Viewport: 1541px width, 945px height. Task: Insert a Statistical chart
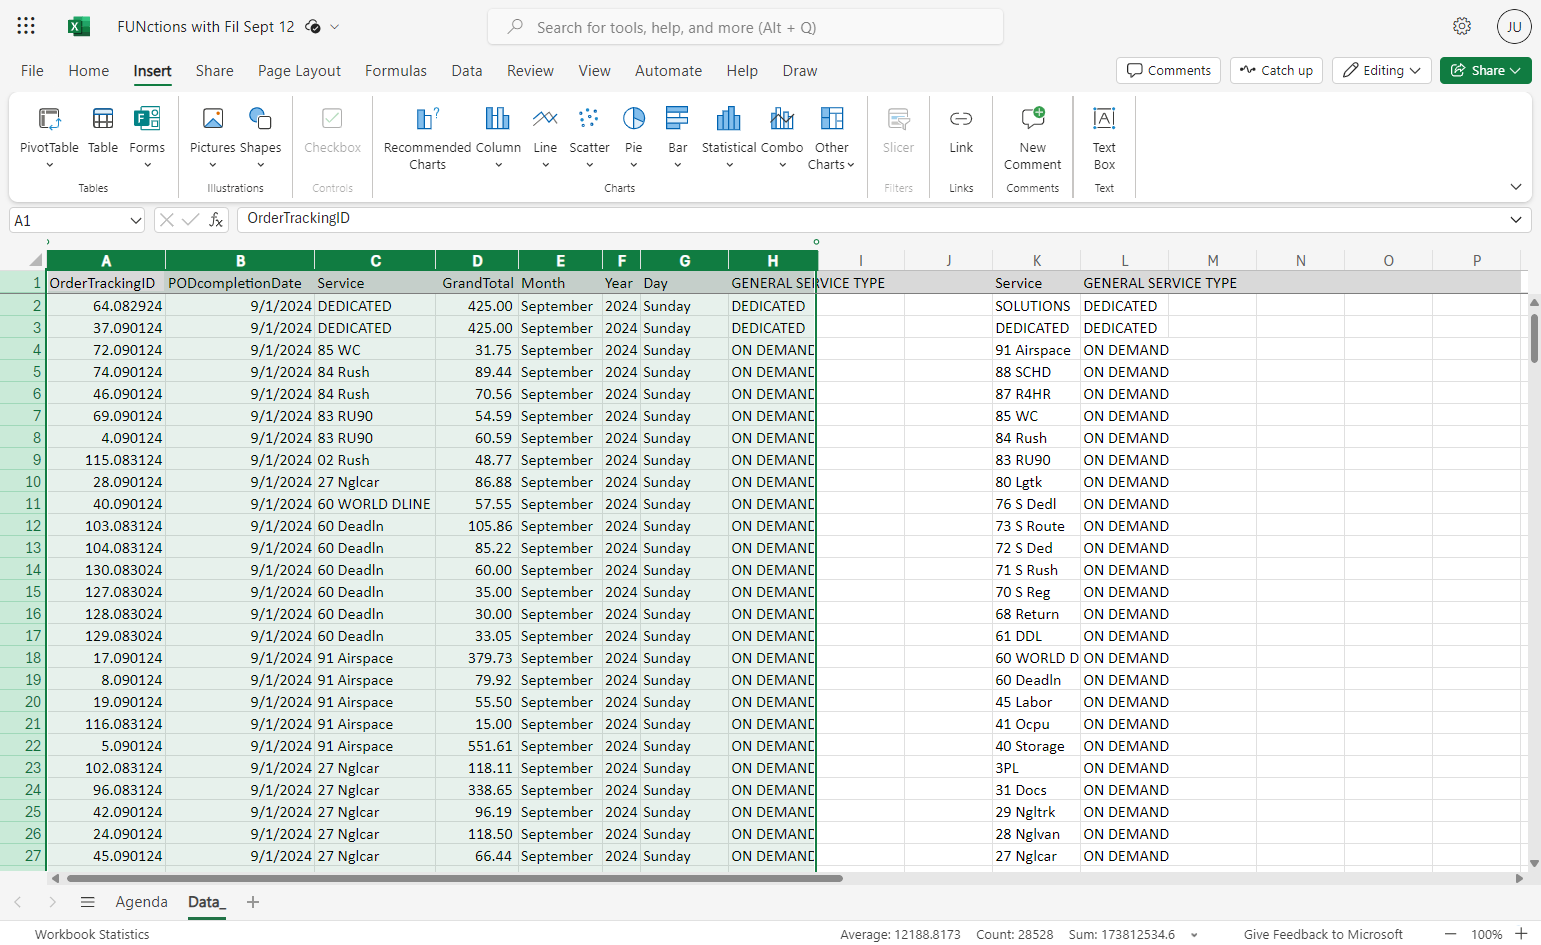click(x=729, y=137)
